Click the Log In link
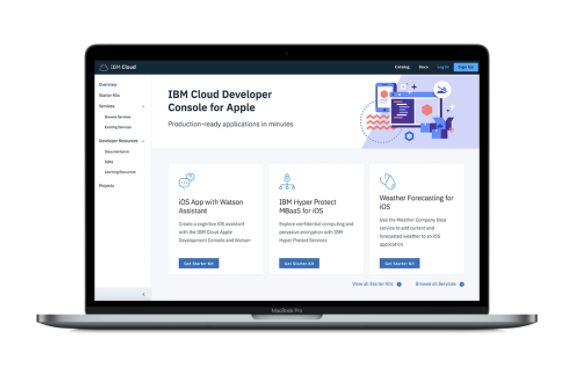The image size is (575, 379). click(443, 67)
